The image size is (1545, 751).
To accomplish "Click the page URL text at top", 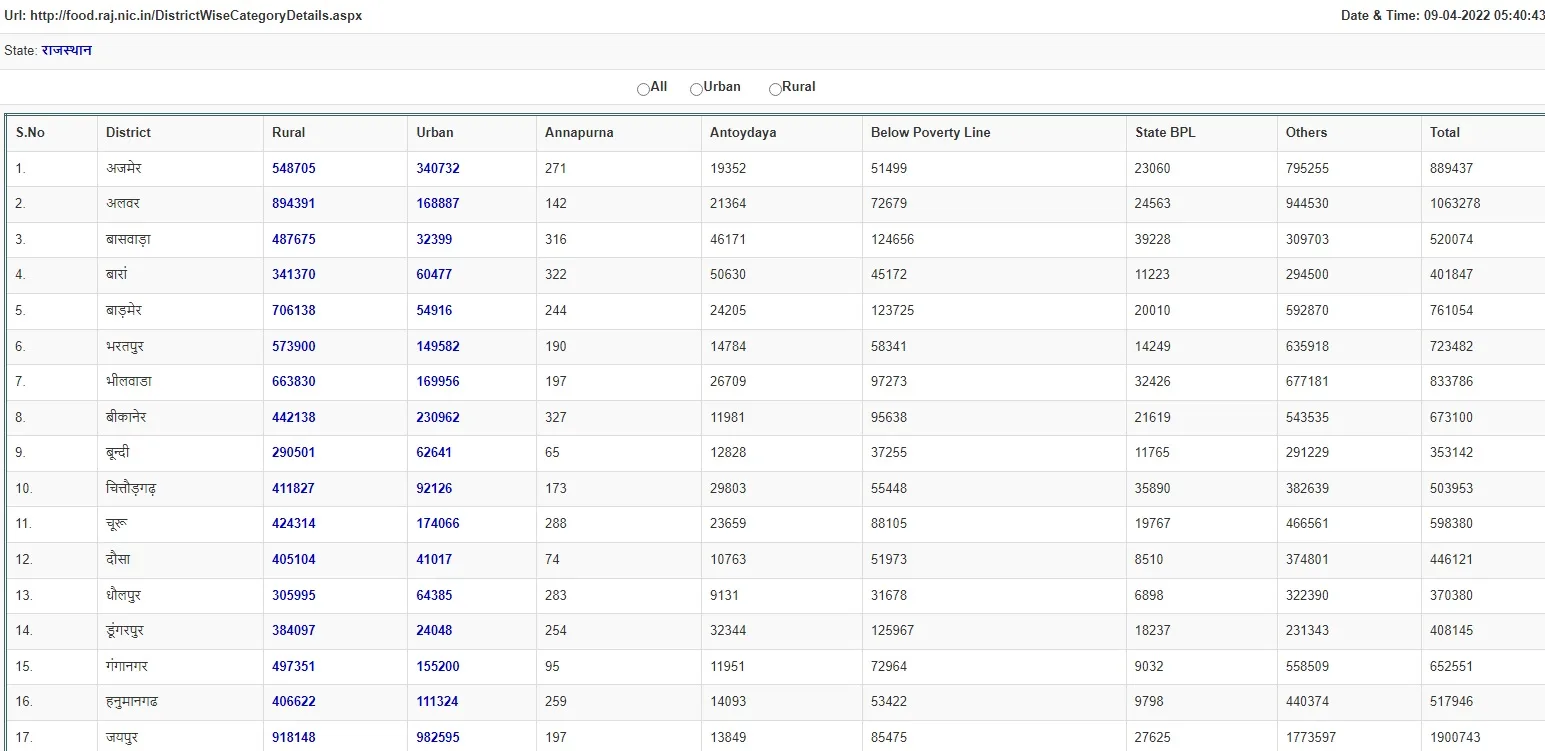I will (x=184, y=16).
